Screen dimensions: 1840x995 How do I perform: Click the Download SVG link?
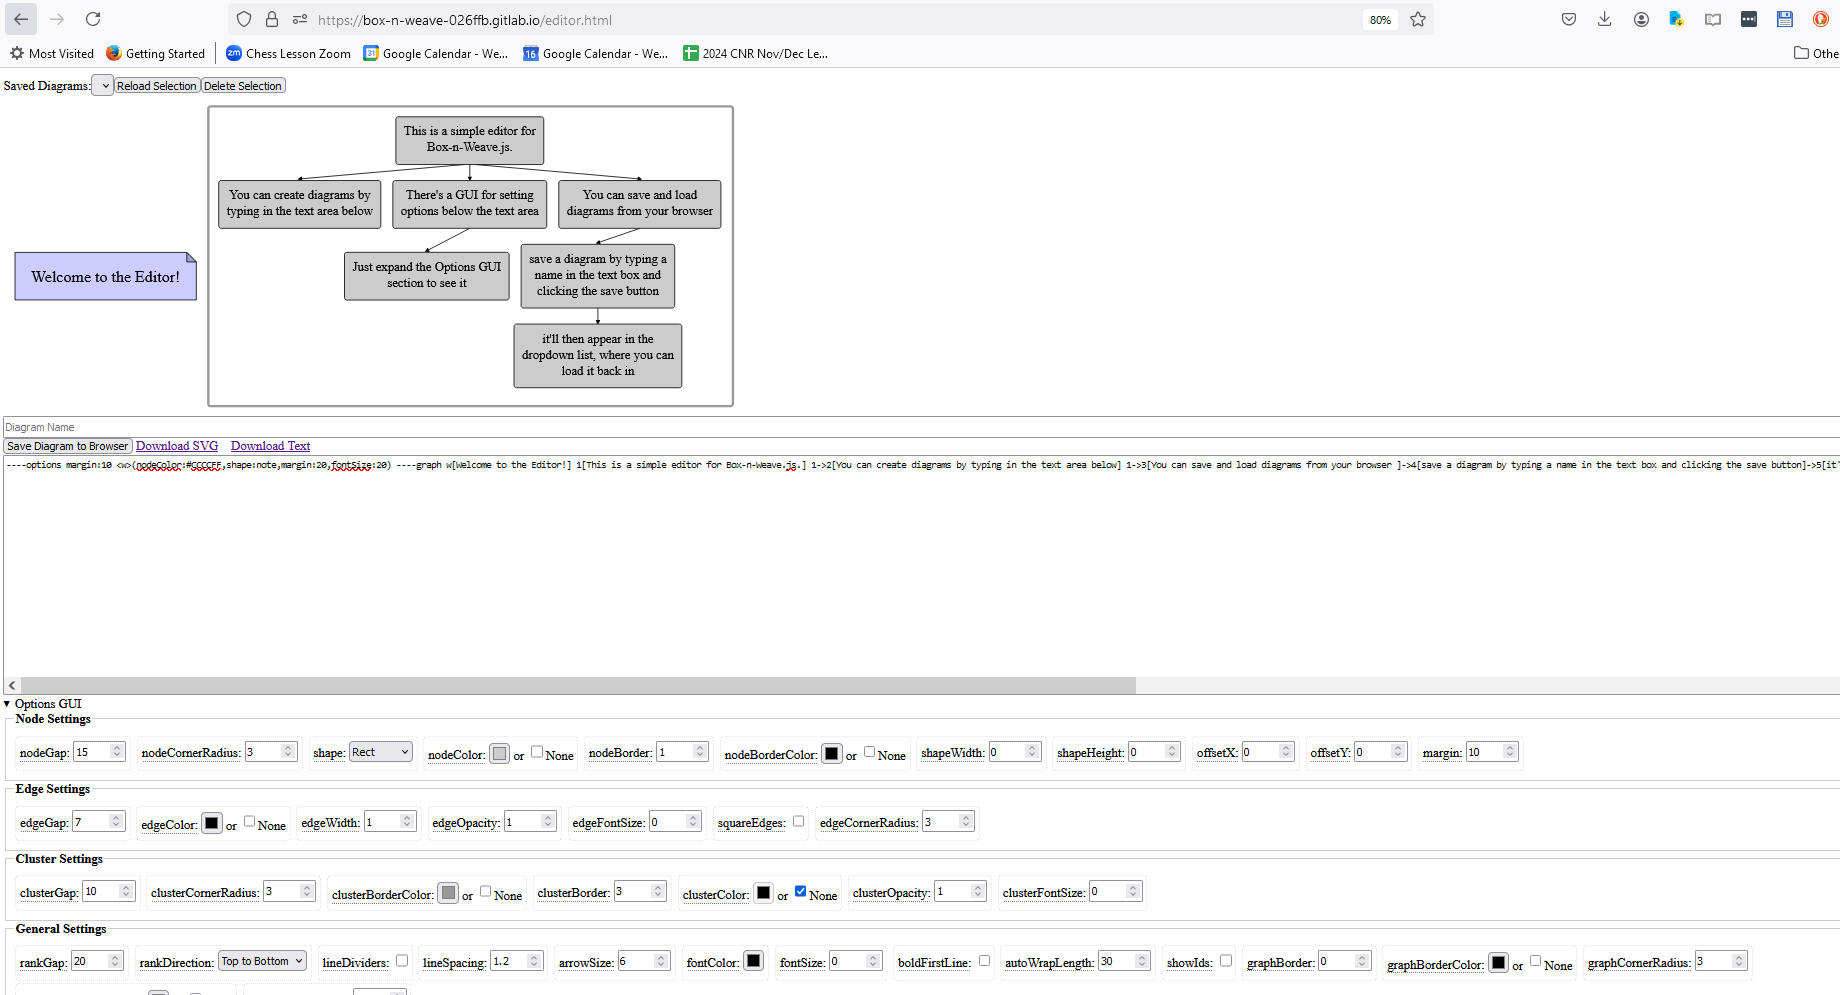(177, 446)
